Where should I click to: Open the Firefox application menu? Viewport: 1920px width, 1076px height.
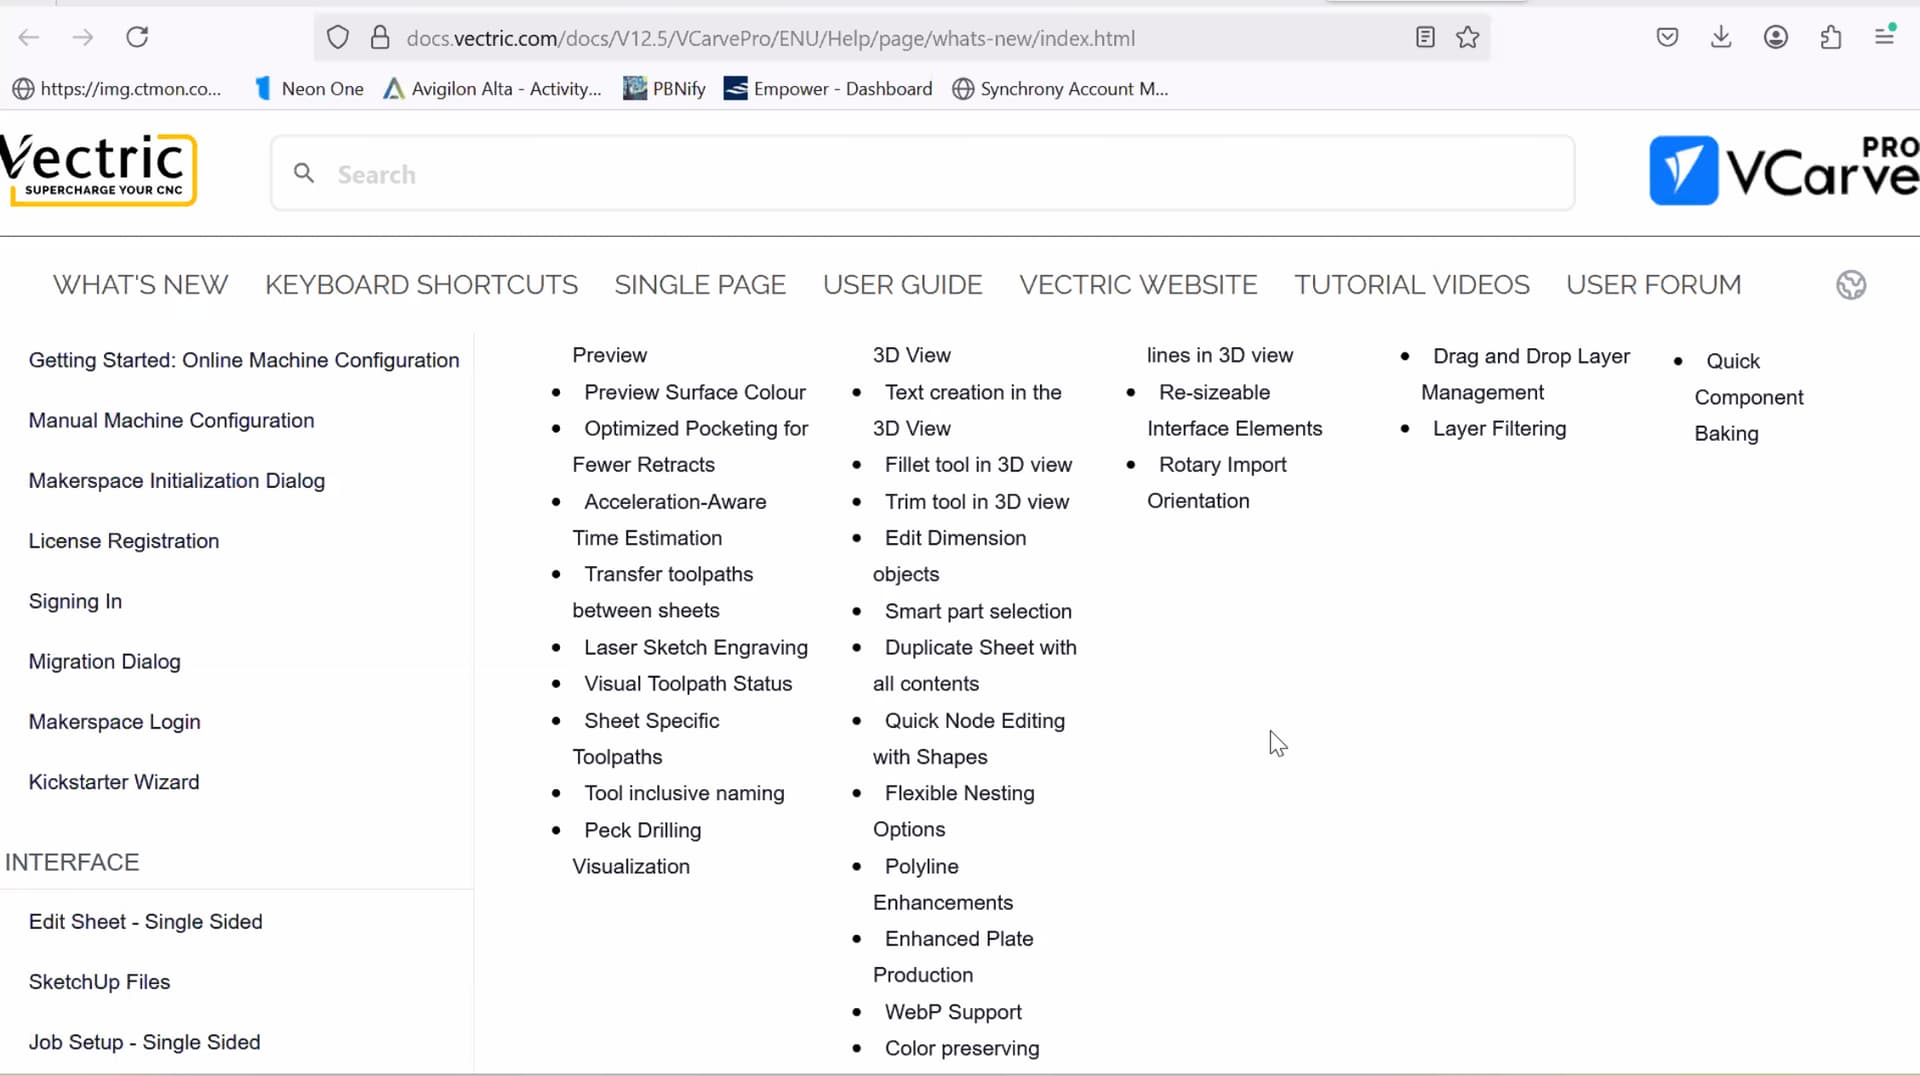pyautogui.click(x=1885, y=37)
